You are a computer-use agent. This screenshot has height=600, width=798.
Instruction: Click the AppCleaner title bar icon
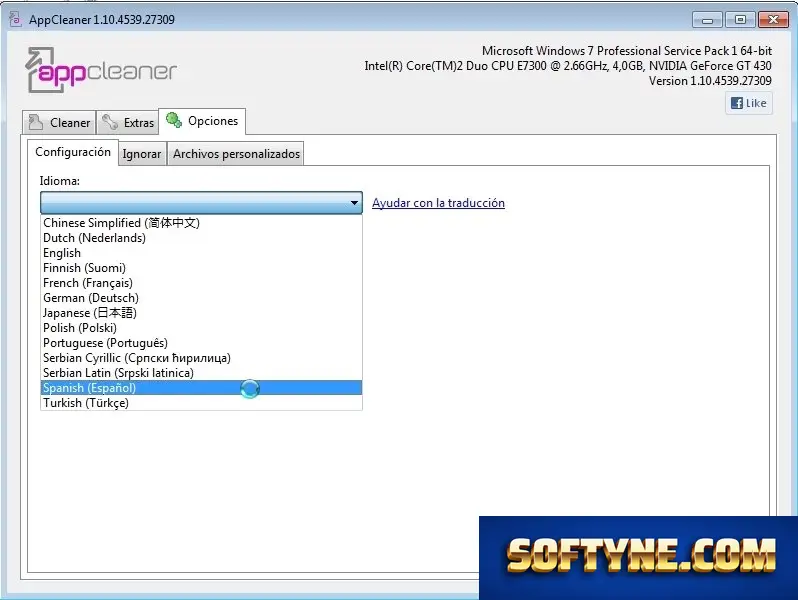click(x=16, y=19)
